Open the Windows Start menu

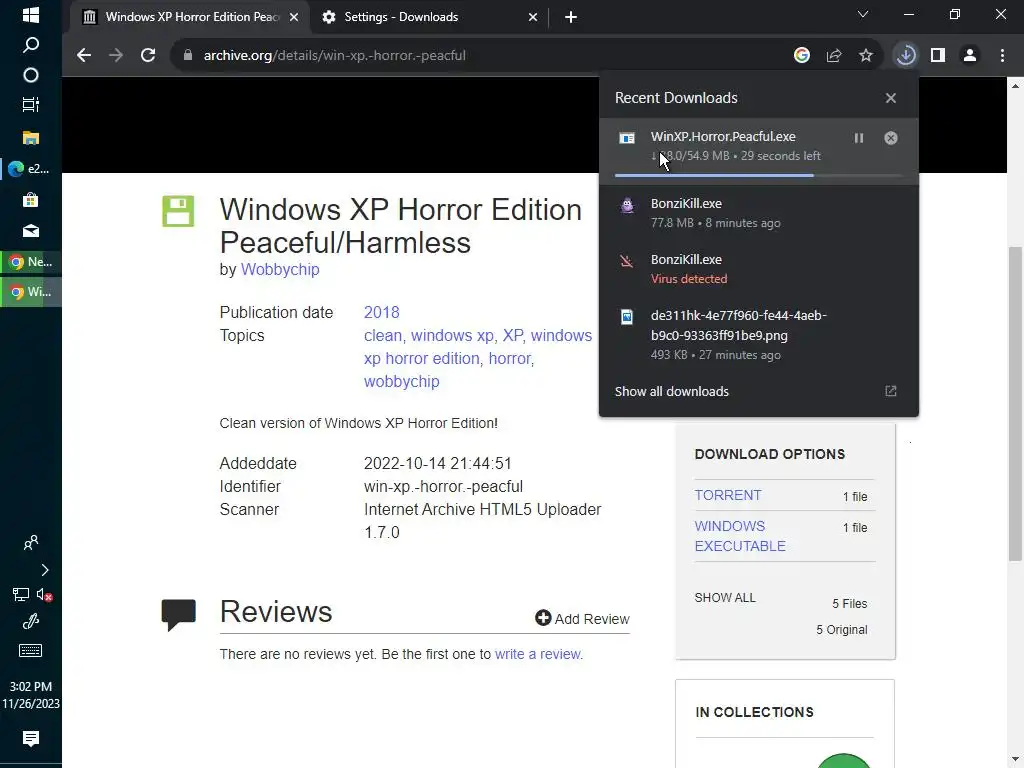(x=31, y=14)
